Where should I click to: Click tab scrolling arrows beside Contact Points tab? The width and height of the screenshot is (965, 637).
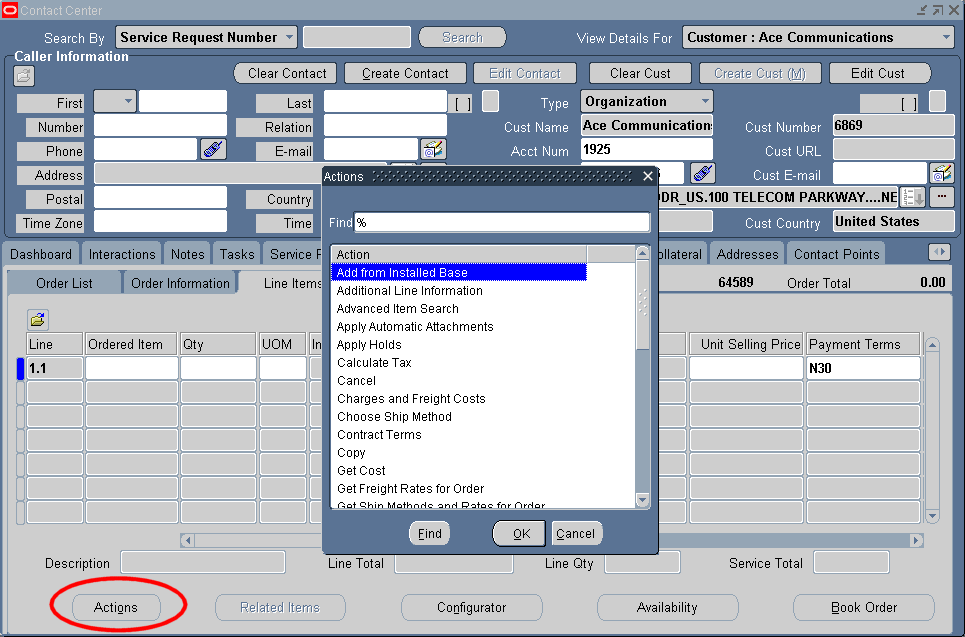tap(938, 253)
